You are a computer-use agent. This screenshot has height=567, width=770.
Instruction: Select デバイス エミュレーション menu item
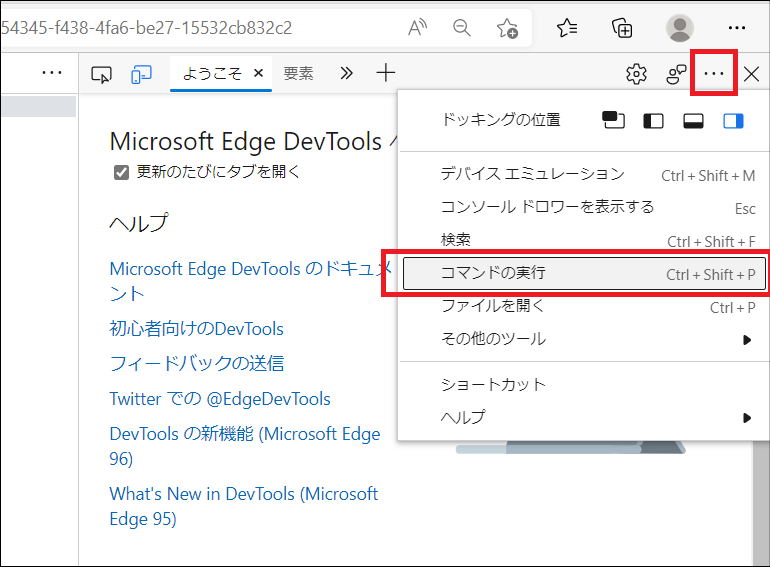pyautogui.click(x=583, y=174)
